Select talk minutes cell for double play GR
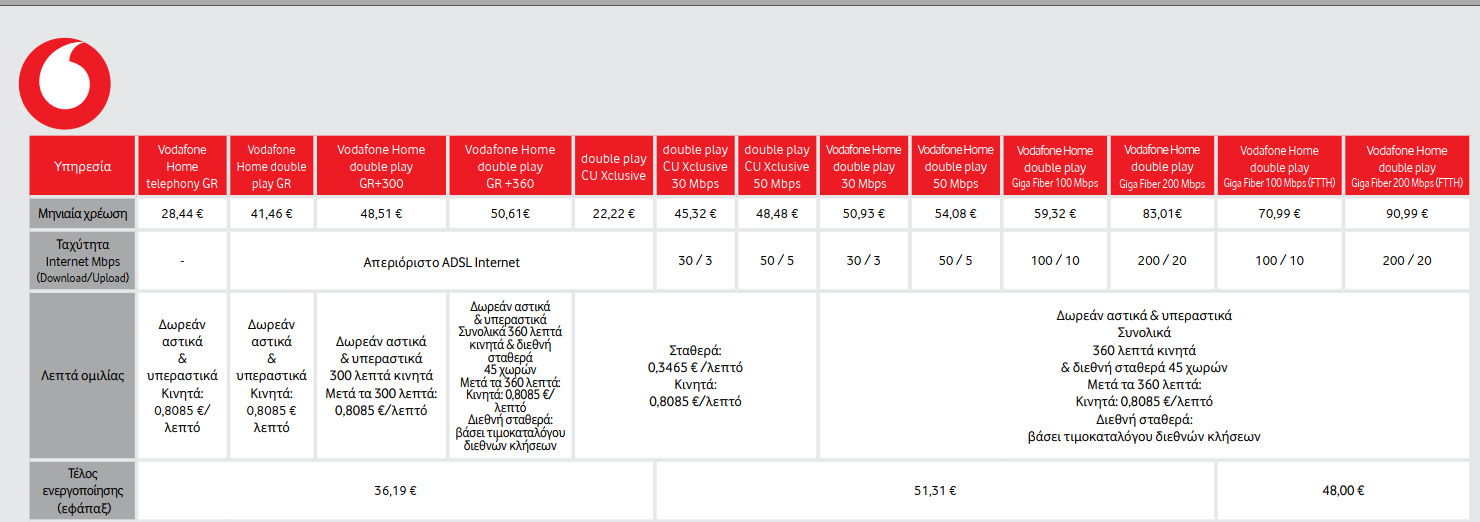Viewport: 1480px width, 522px height. [x=271, y=376]
